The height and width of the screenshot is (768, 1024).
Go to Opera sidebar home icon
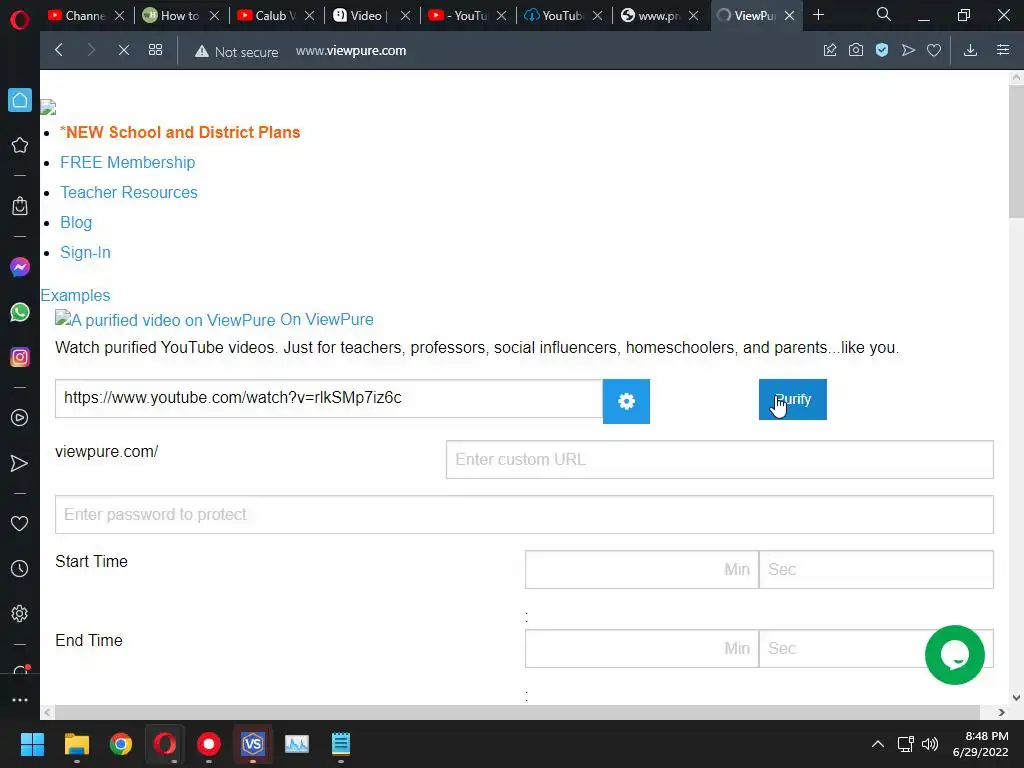(20, 100)
